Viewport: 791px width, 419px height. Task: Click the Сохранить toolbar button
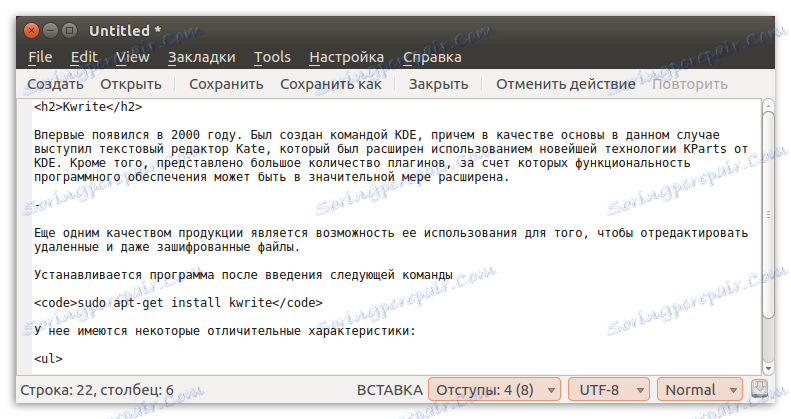coord(226,84)
